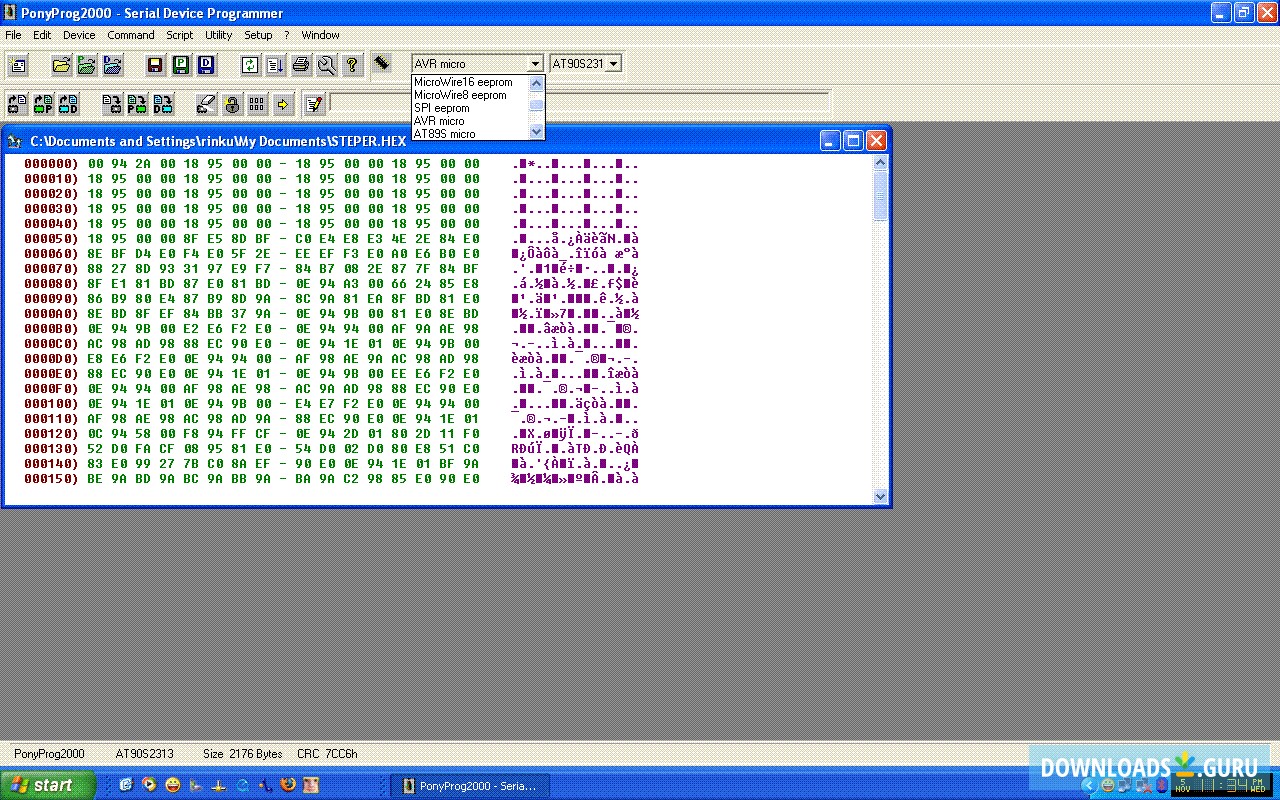Click the Windows start button
Image resolution: width=1280 pixels, height=800 pixels.
pos(48,785)
